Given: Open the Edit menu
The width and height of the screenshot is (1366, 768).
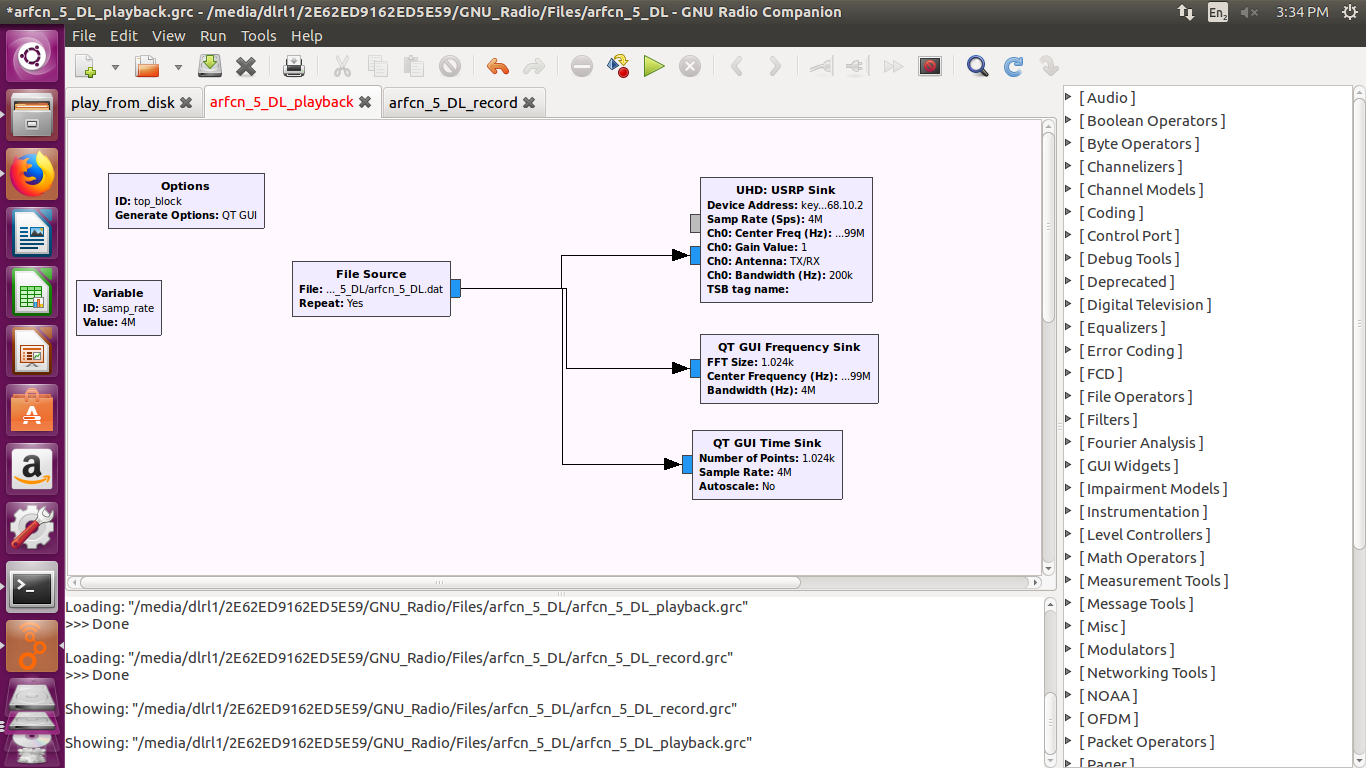Looking at the screenshot, I should (x=124, y=36).
